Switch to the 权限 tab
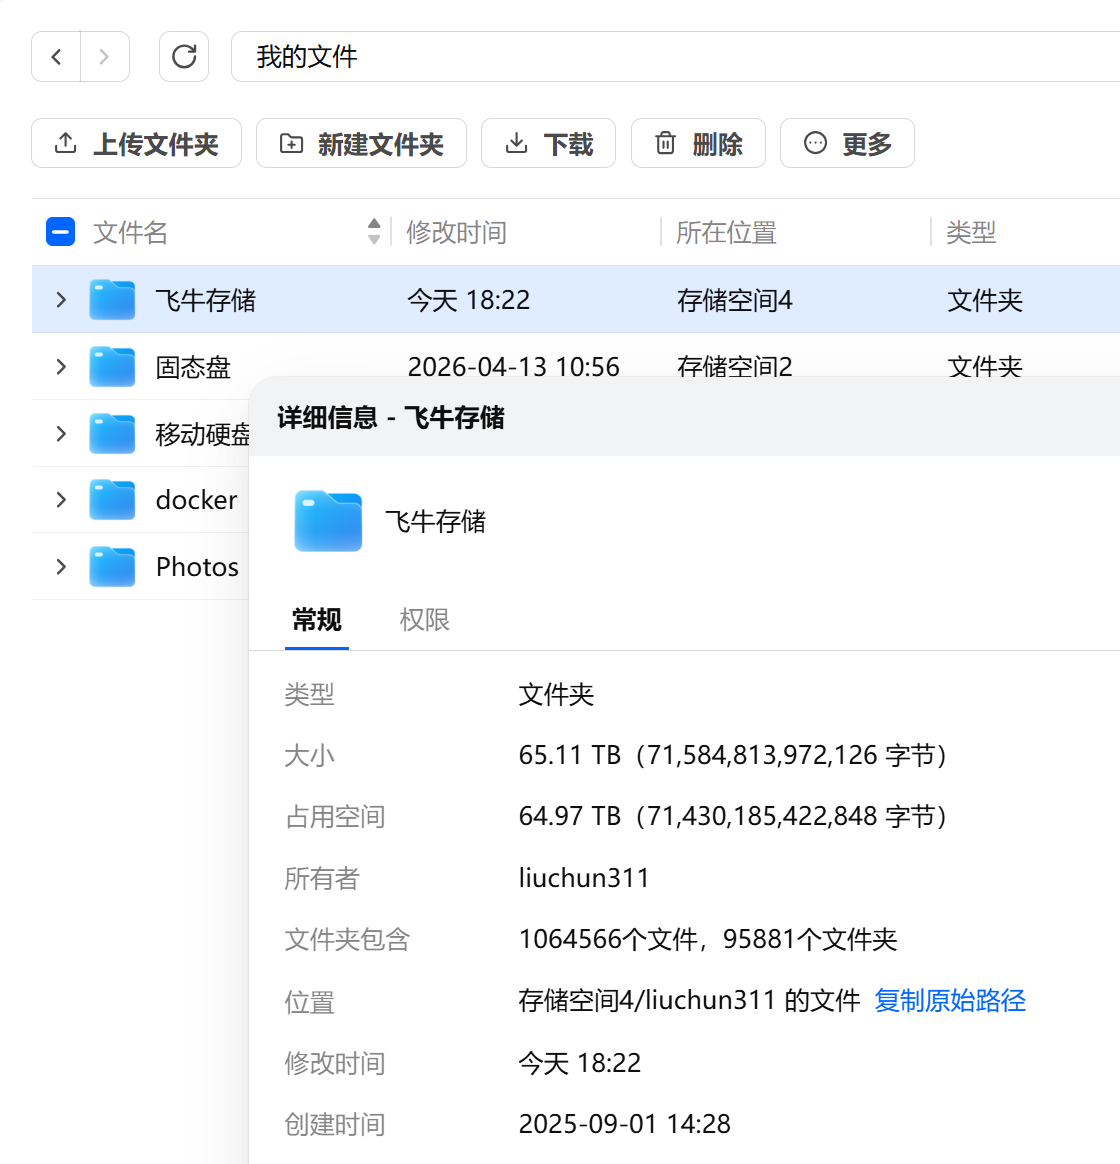The image size is (1120, 1164). [x=423, y=620]
